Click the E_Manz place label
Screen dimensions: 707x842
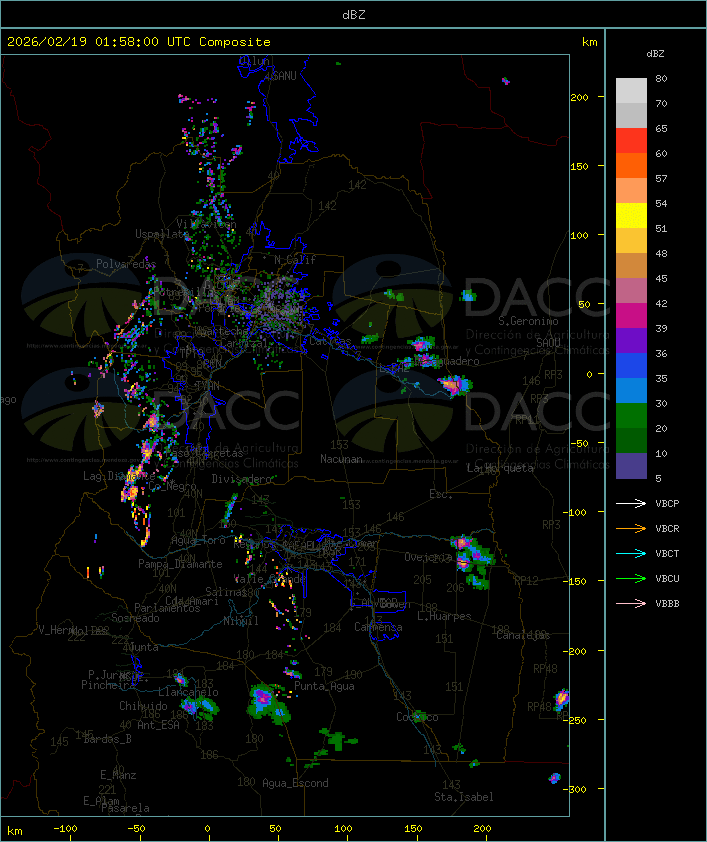(x=118, y=775)
